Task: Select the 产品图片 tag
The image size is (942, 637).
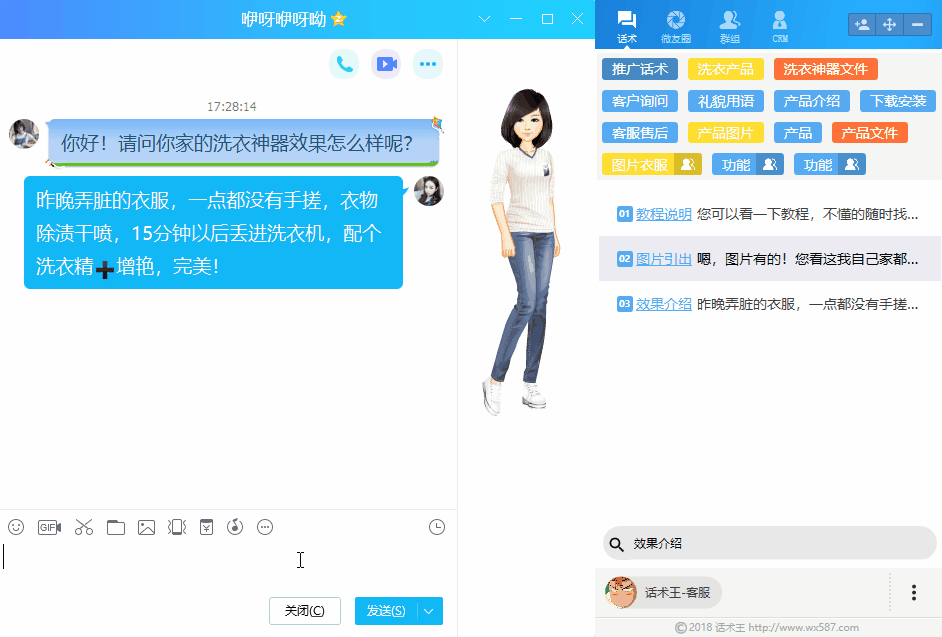Action: [726, 133]
